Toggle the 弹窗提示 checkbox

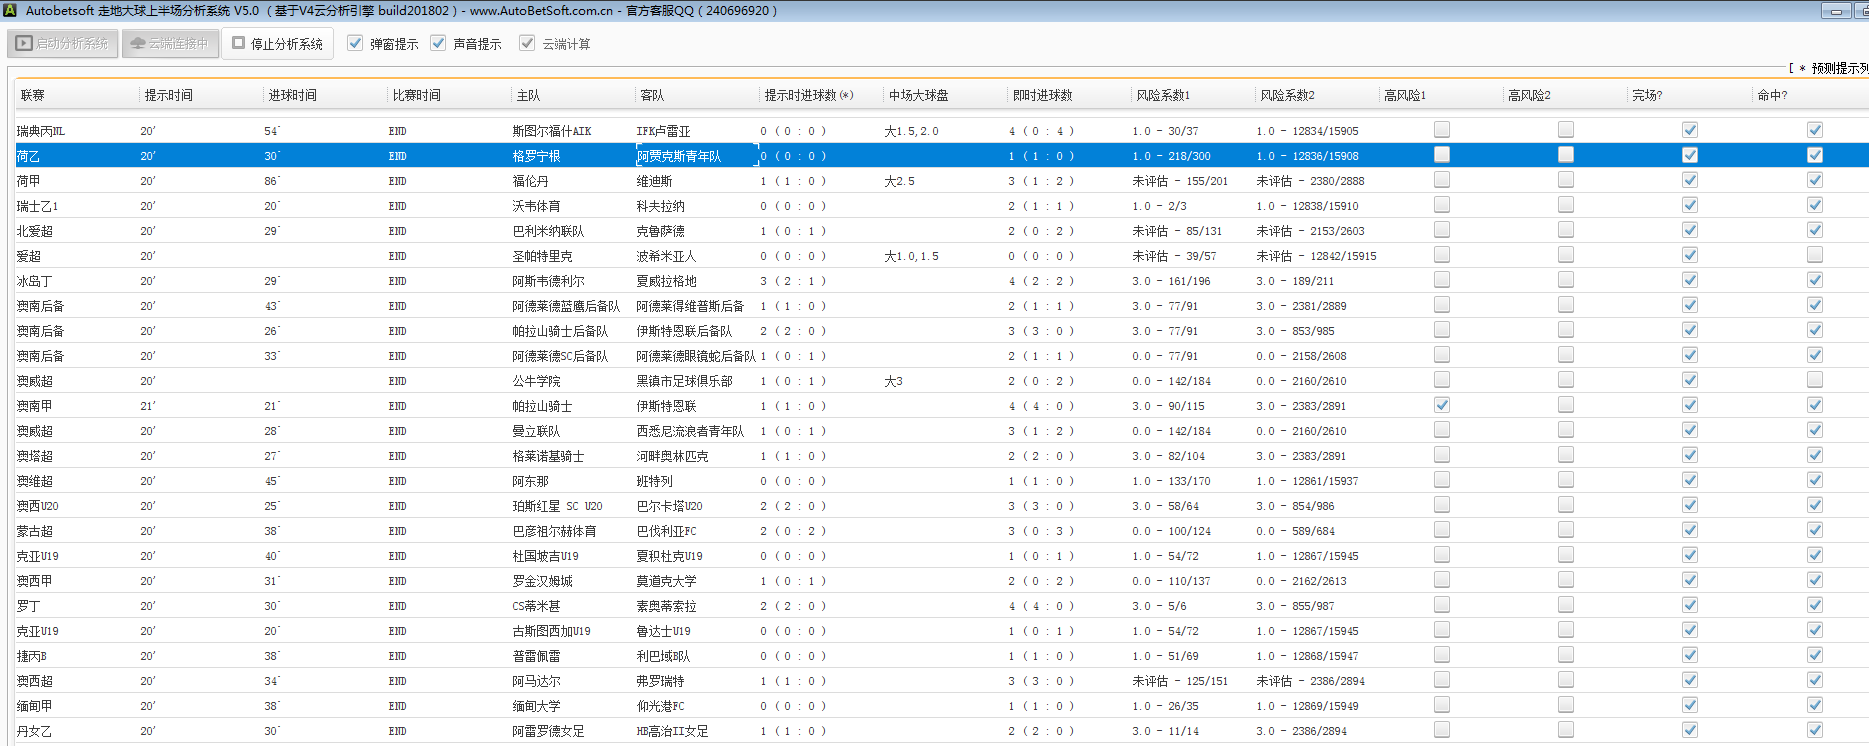point(355,43)
